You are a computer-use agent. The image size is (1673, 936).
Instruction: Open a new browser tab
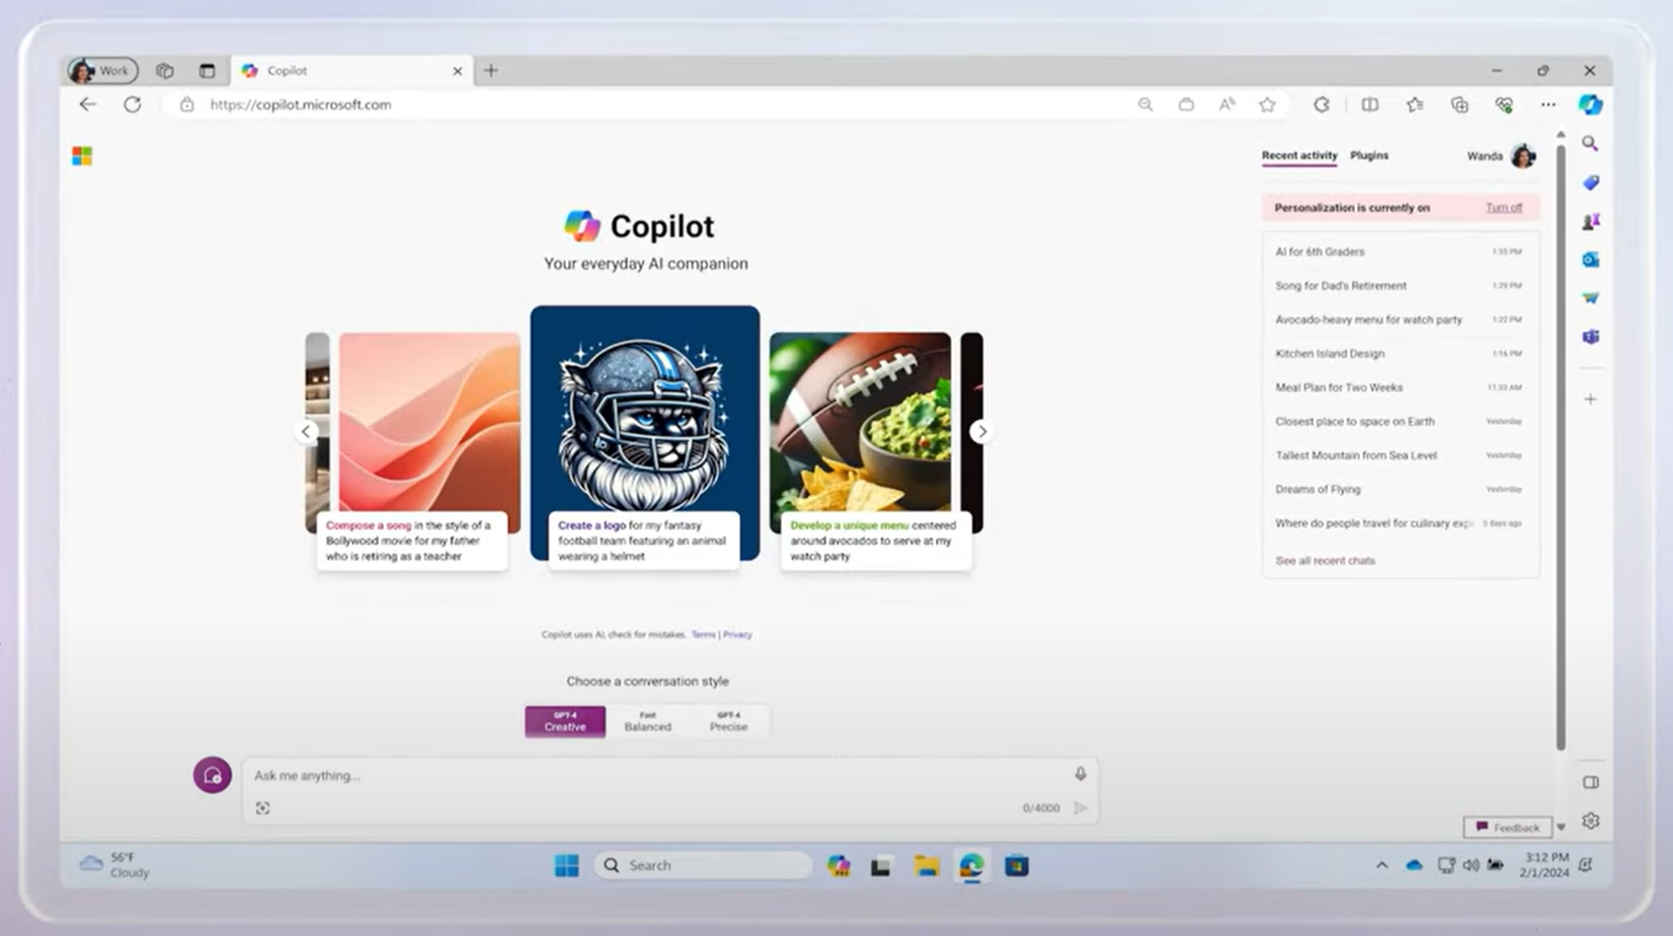491,71
